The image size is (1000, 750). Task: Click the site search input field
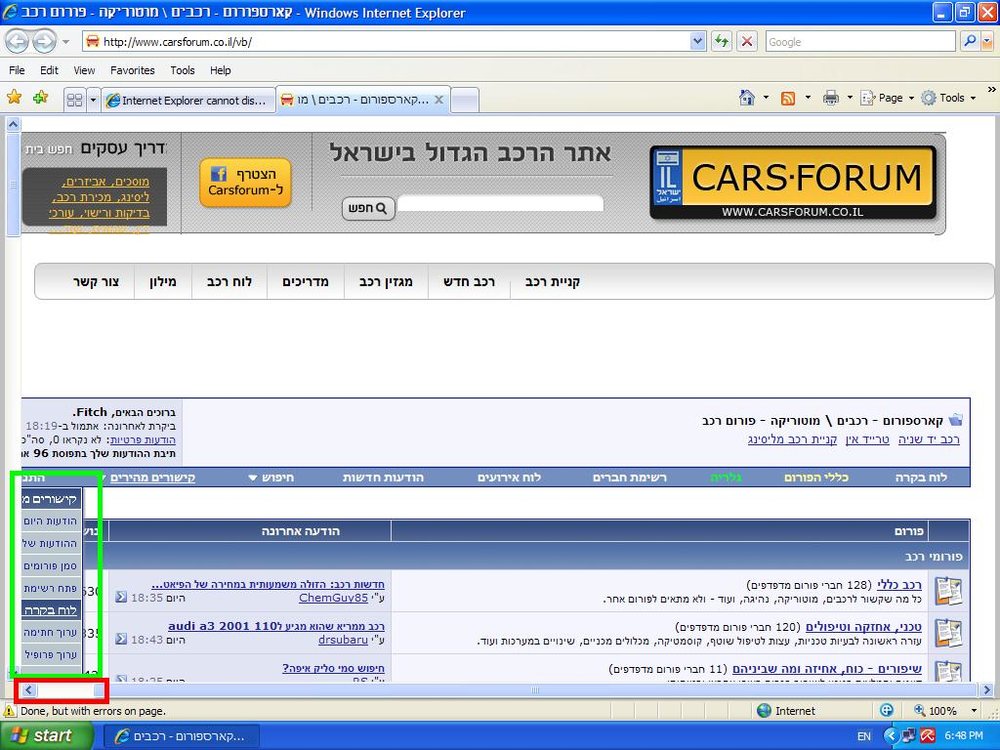pyautogui.click(x=500, y=203)
